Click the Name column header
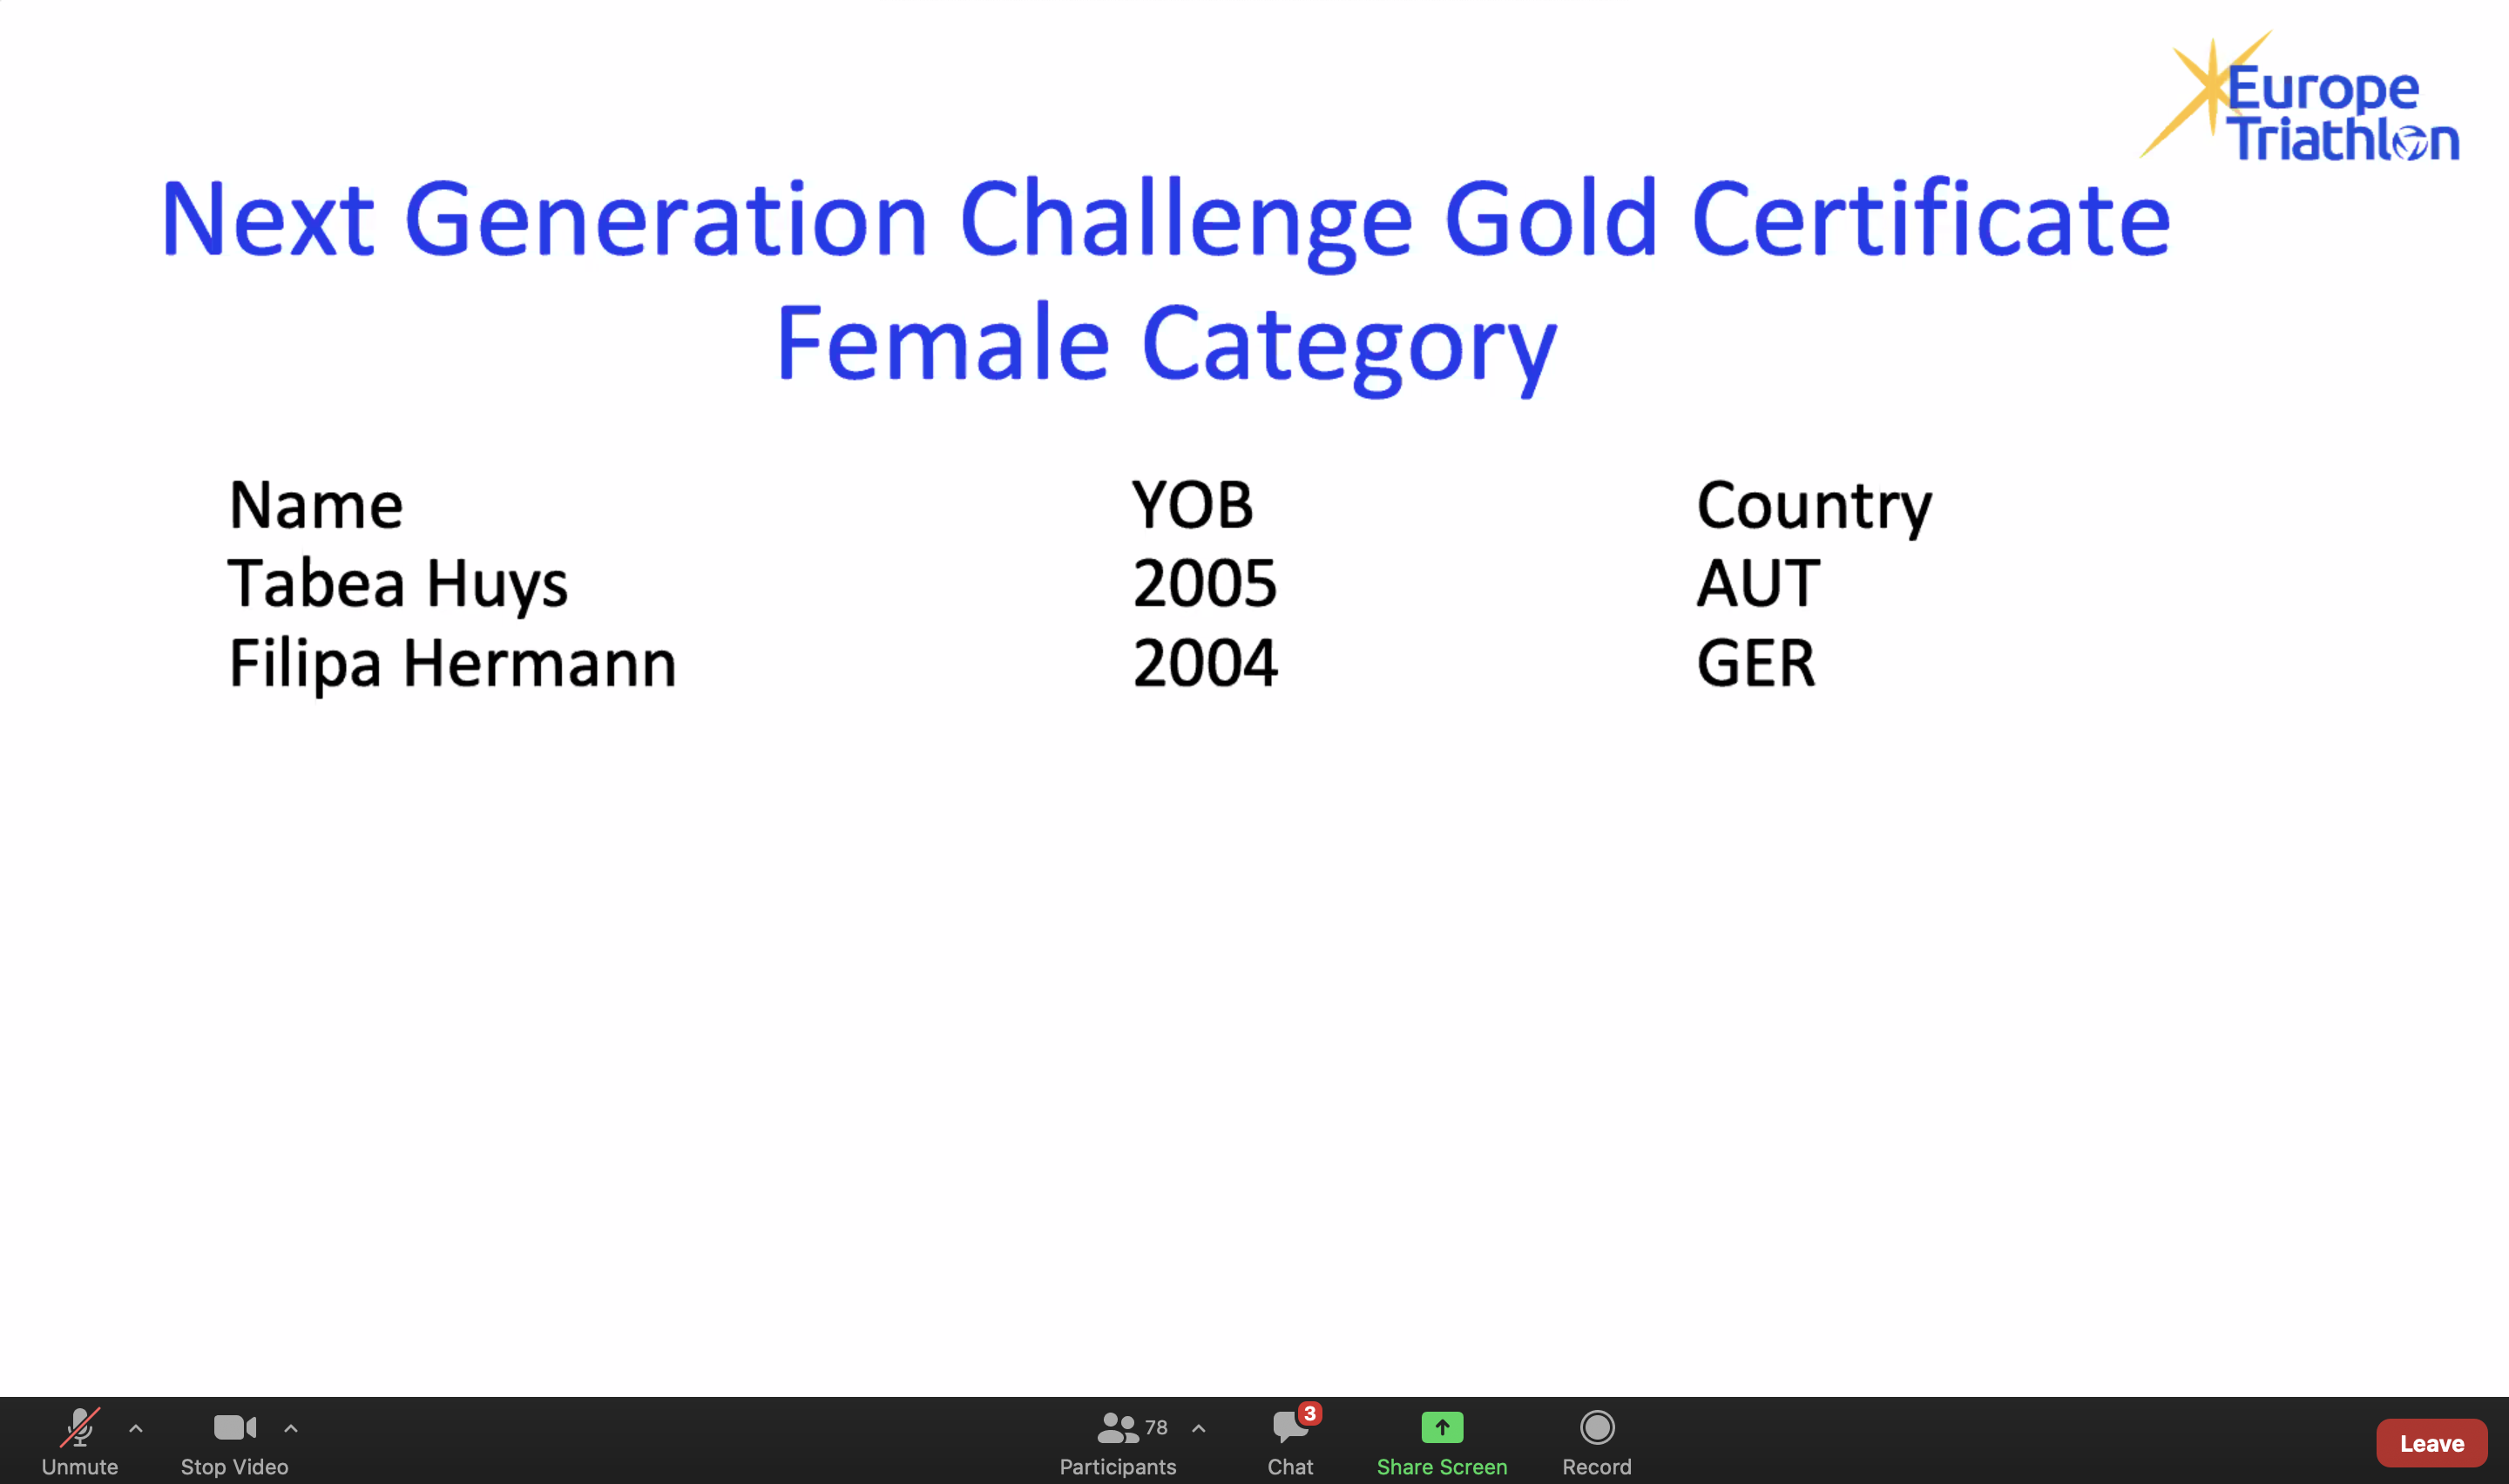 (x=316, y=505)
